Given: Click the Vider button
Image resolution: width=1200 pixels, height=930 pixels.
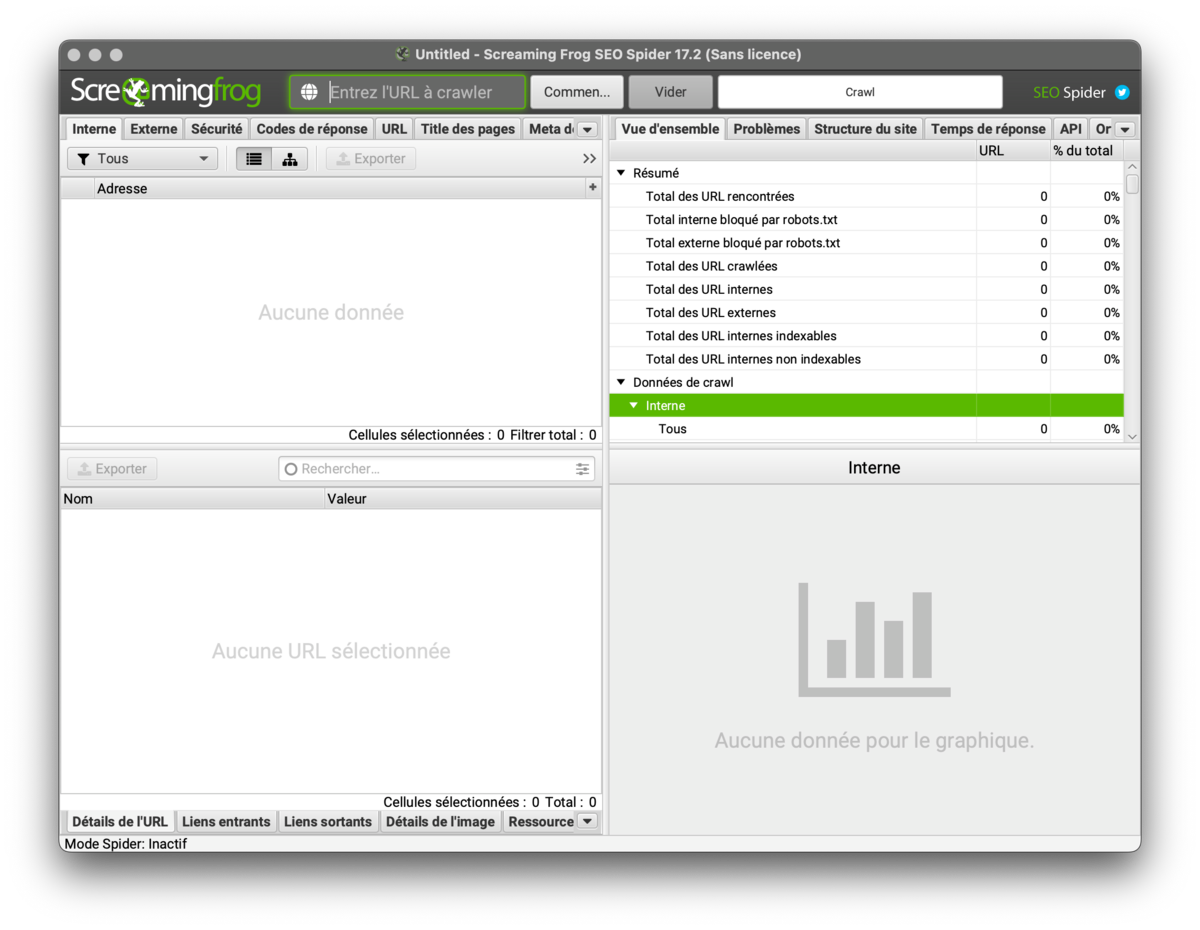Looking at the screenshot, I should (670, 92).
